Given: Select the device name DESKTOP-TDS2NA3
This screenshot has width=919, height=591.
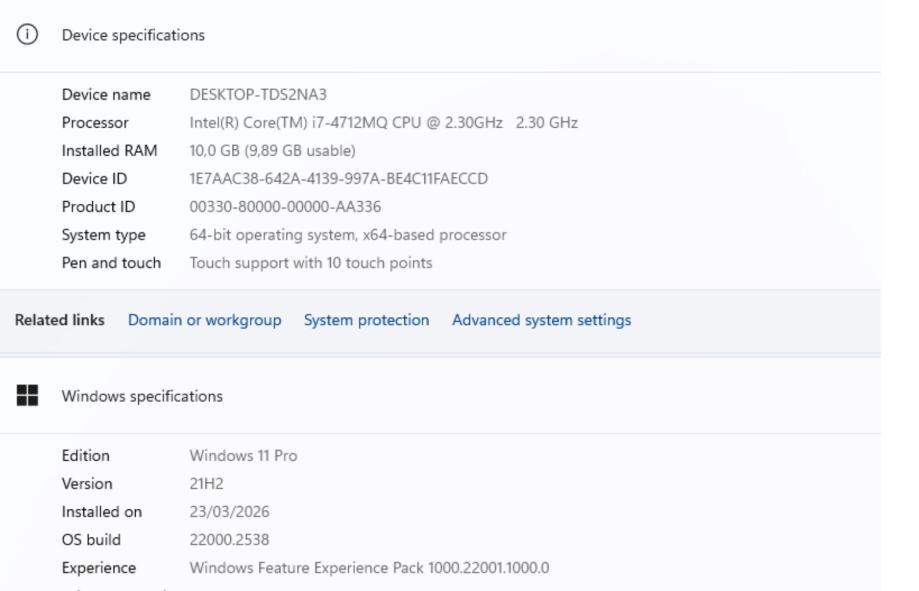Looking at the screenshot, I should 258,94.
